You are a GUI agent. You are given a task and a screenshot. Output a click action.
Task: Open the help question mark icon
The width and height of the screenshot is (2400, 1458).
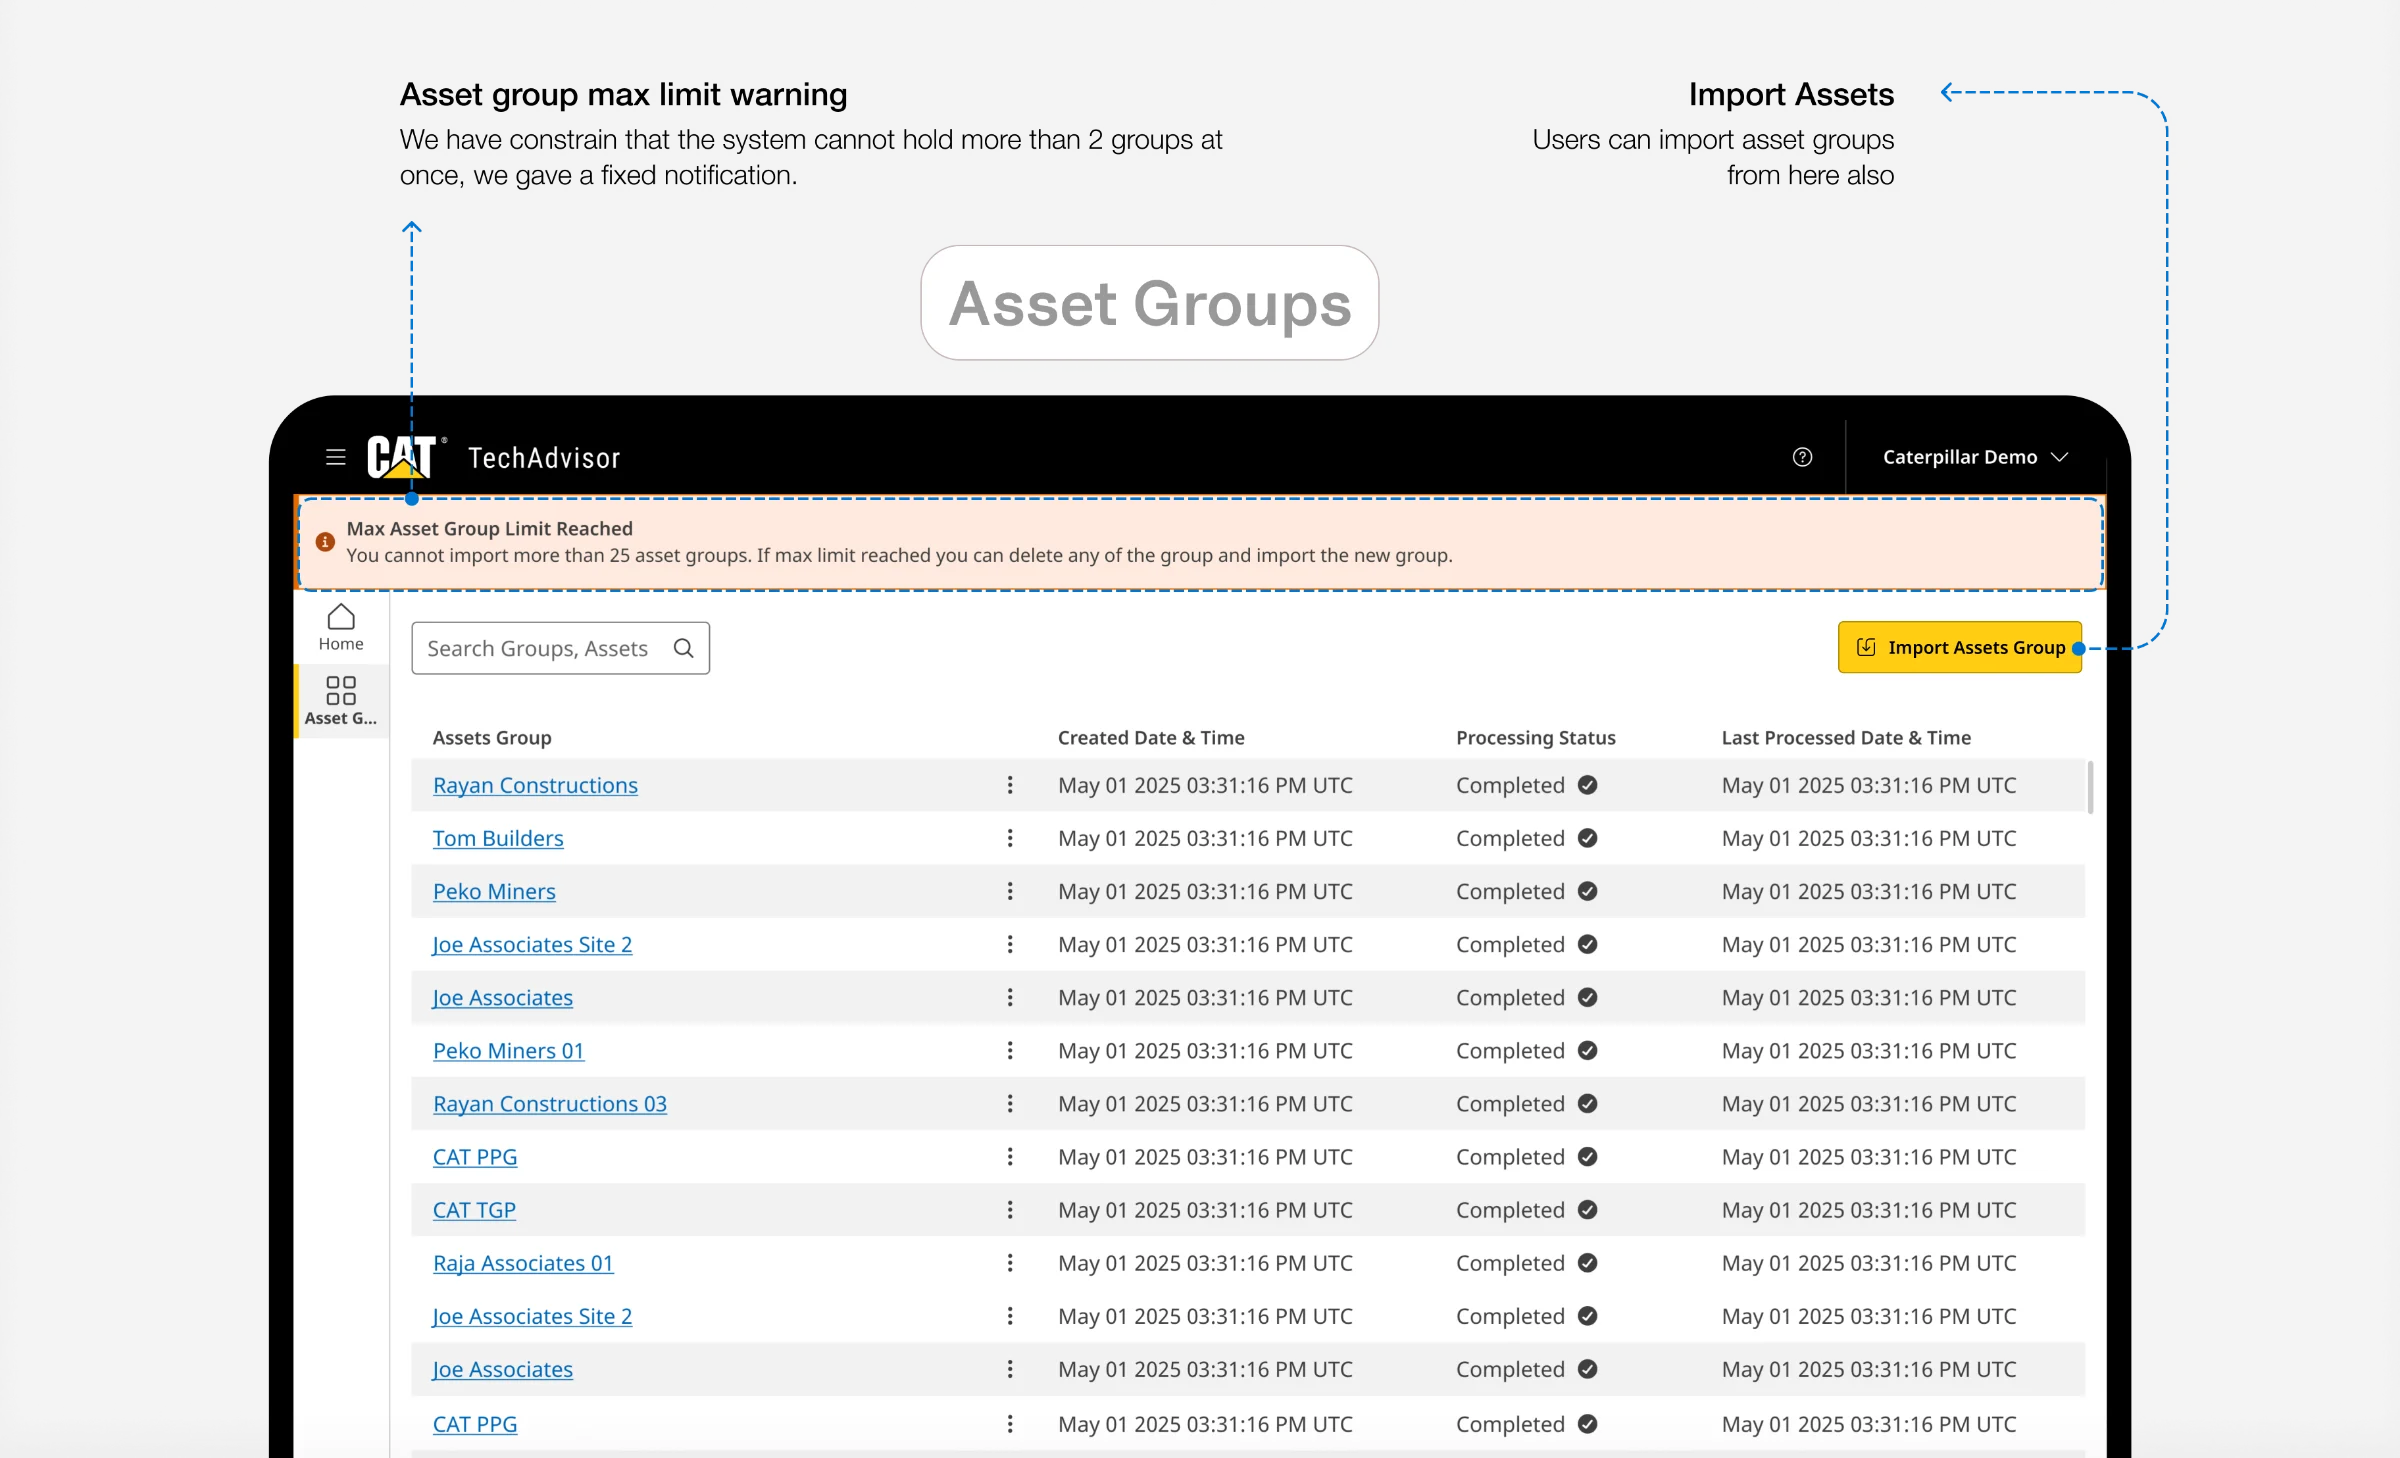tap(1802, 457)
